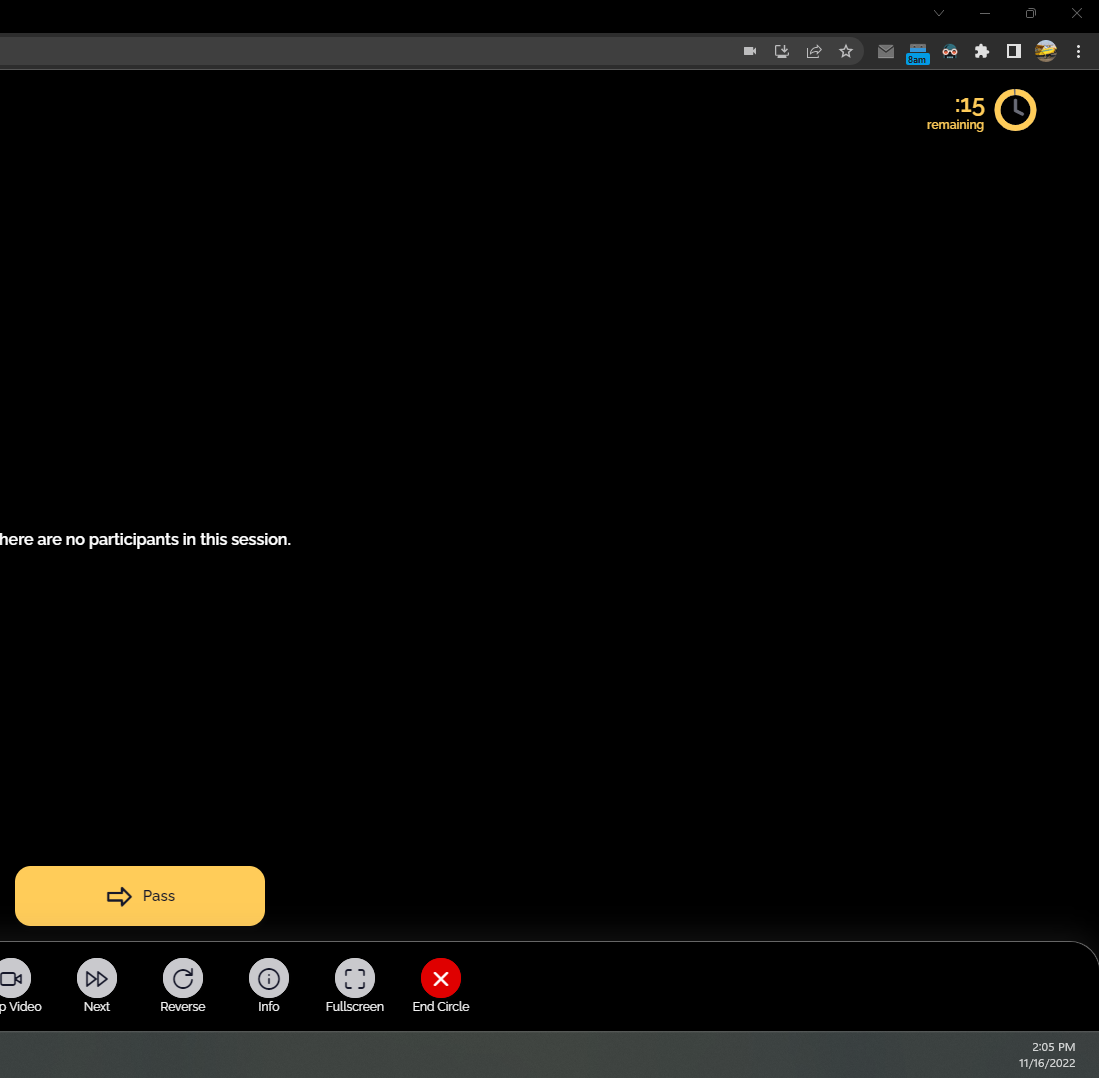Toggle Fullscreen mode
The width and height of the screenshot is (1099, 1078).
(354, 985)
